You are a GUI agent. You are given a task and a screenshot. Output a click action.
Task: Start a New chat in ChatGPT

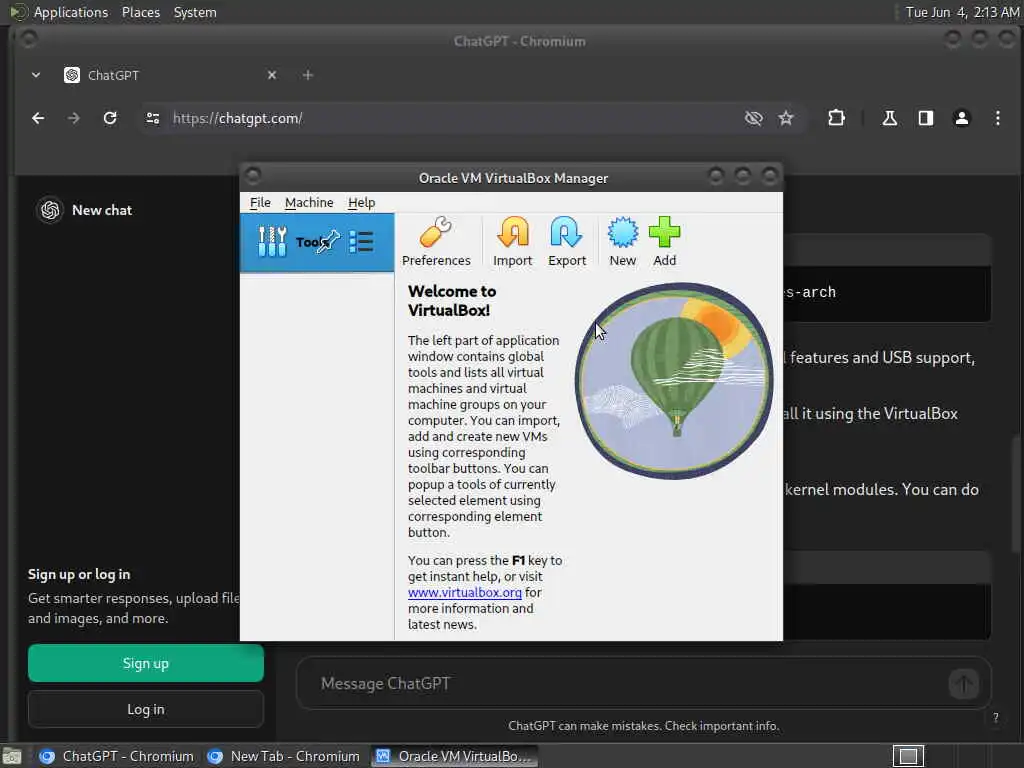pyautogui.click(x=102, y=210)
